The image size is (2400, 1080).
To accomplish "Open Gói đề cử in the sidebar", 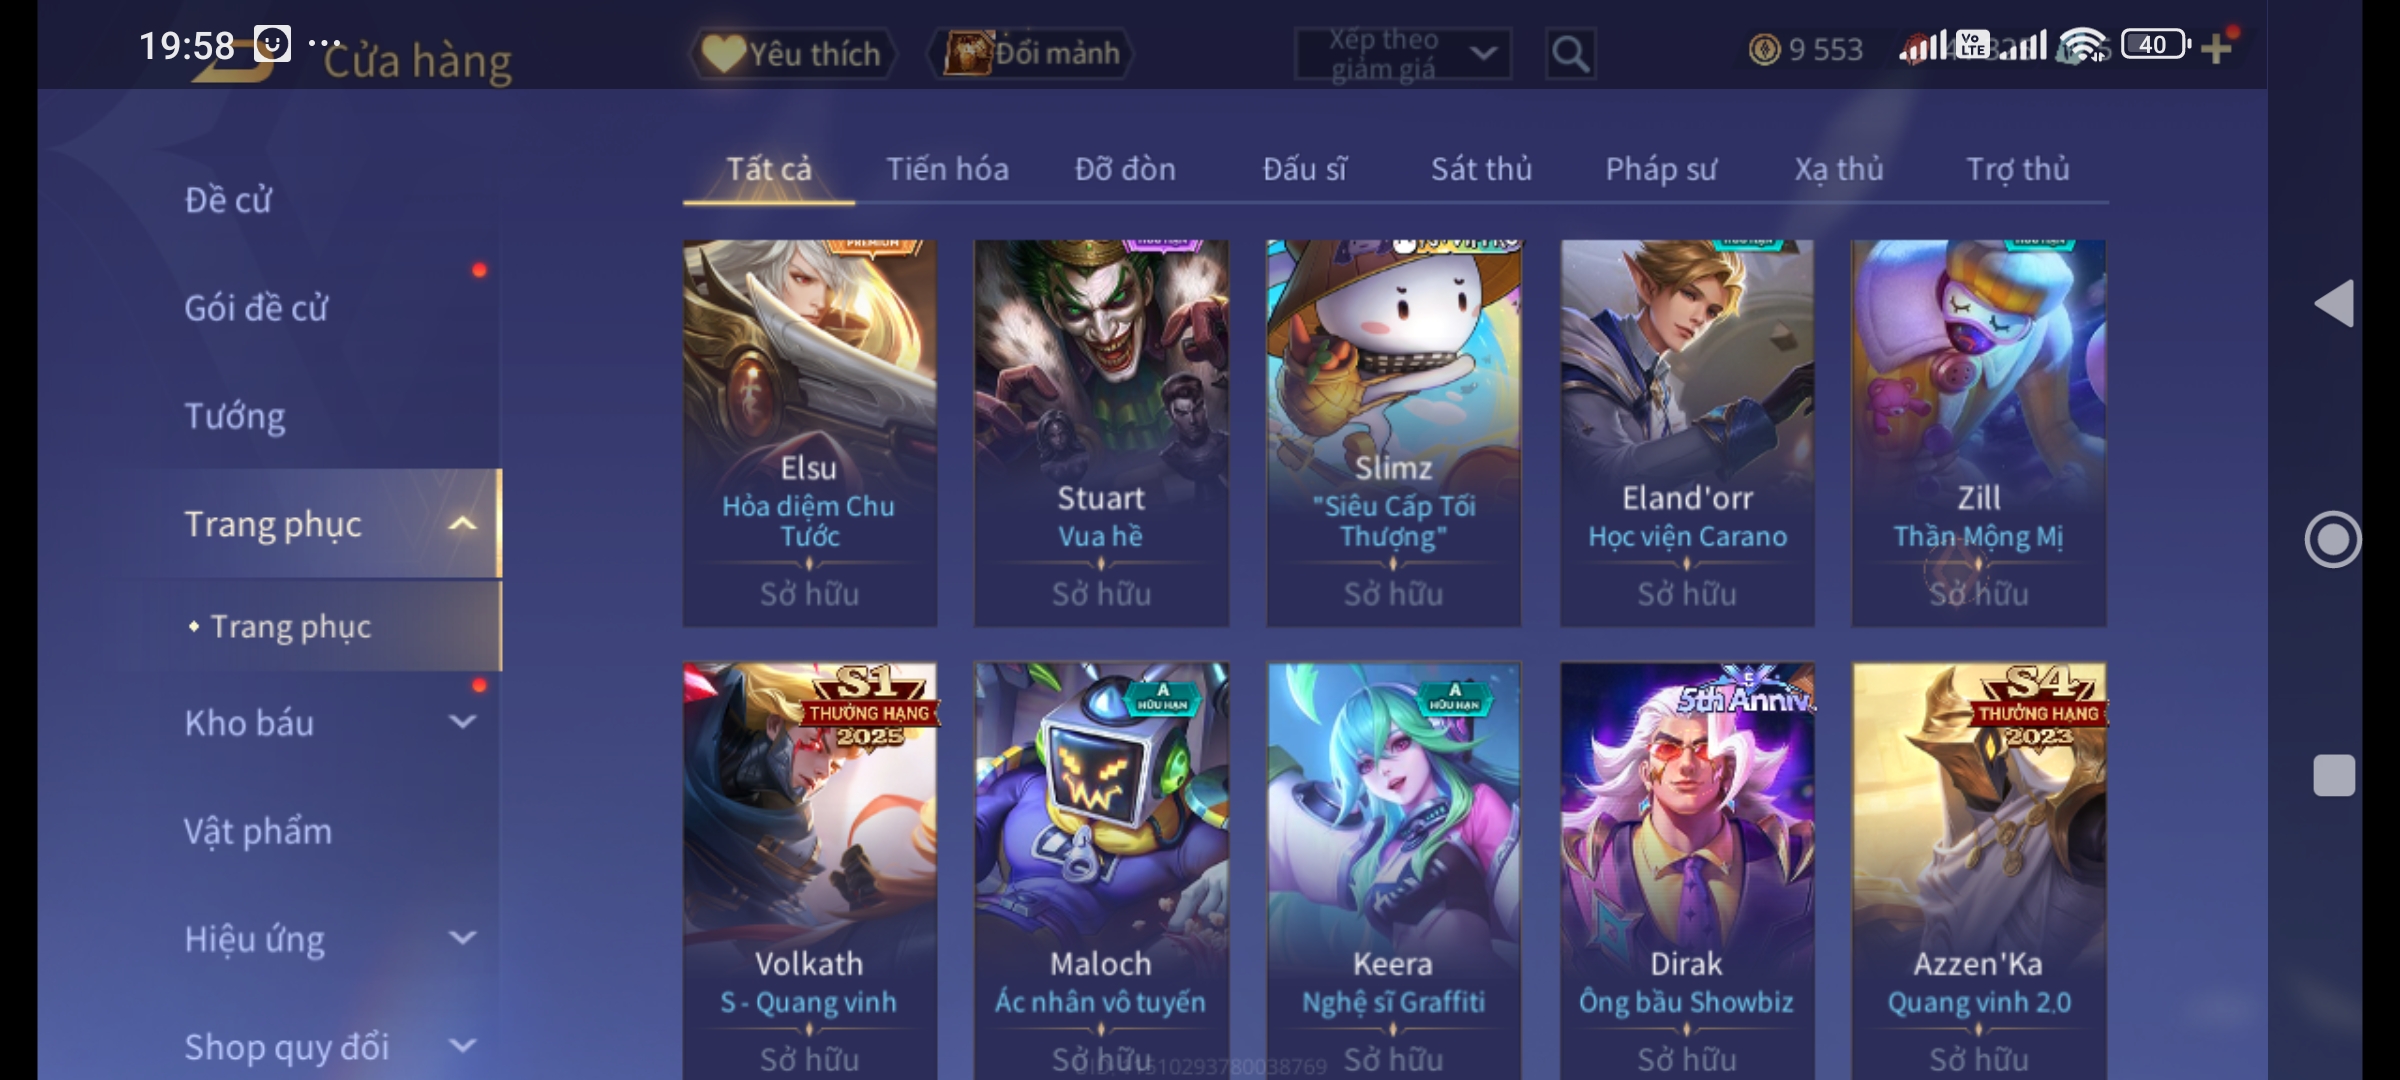I will (256, 308).
